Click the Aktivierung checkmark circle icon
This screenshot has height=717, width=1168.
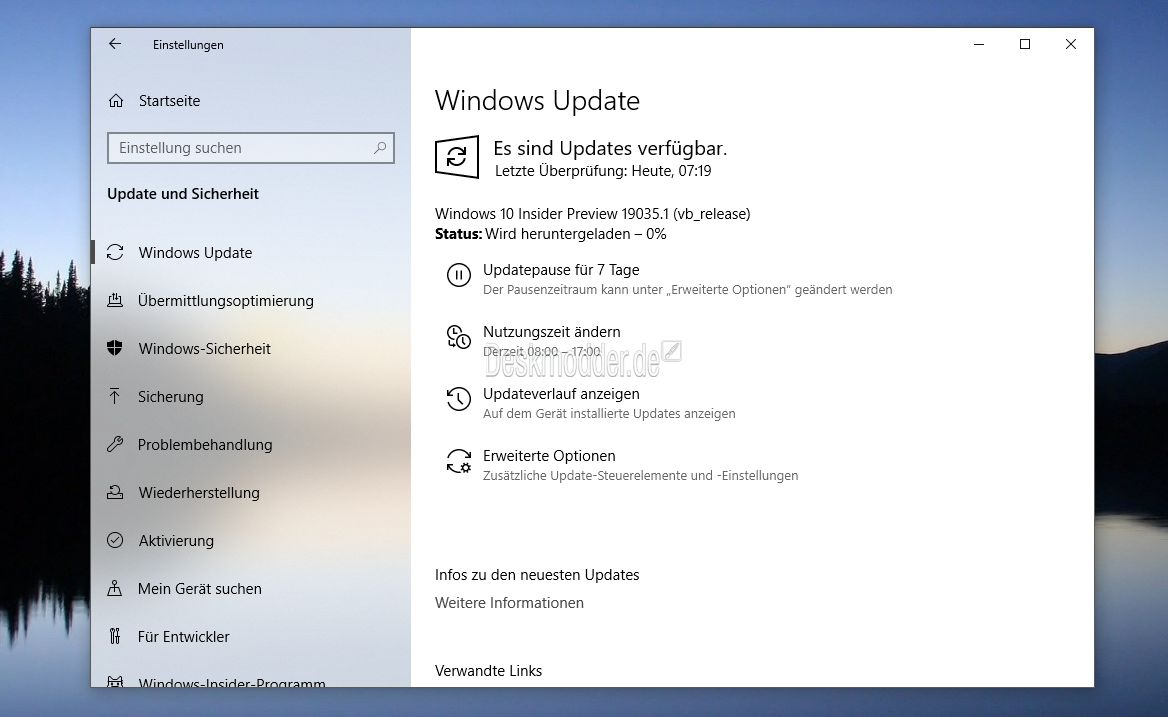(x=115, y=540)
